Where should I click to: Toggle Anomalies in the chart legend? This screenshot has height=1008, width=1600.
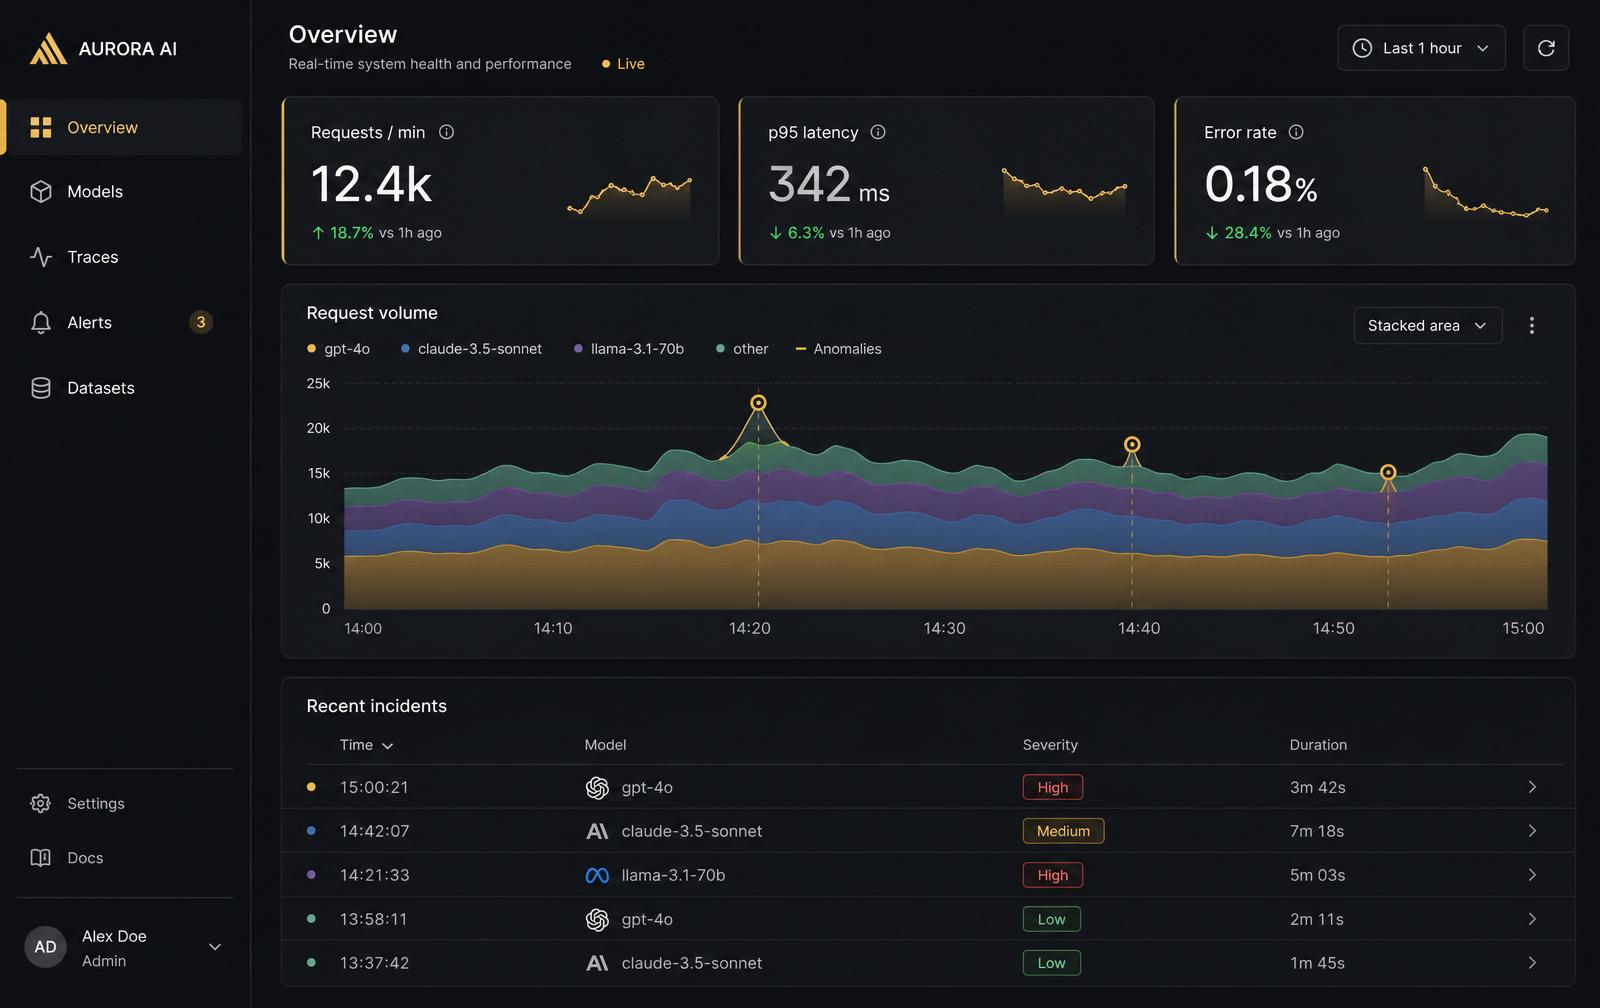pyautogui.click(x=838, y=349)
